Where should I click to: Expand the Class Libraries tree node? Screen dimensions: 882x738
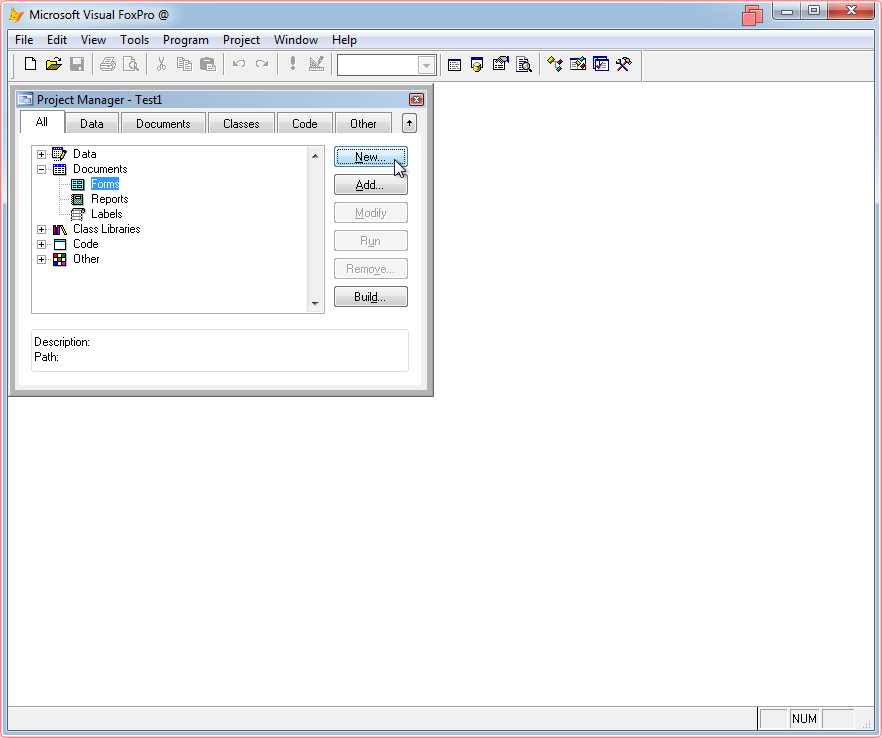click(42, 230)
